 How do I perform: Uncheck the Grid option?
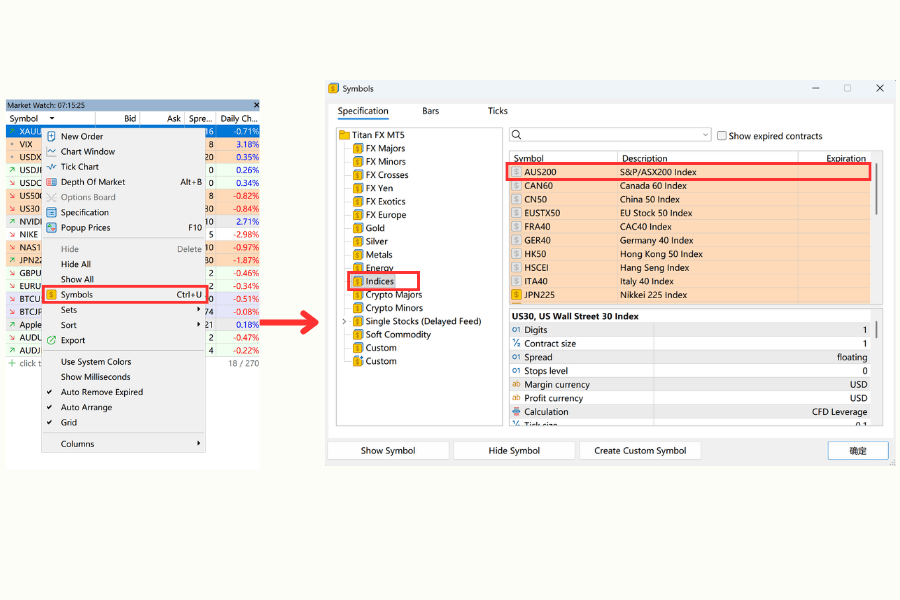pyautogui.click(x=50, y=422)
